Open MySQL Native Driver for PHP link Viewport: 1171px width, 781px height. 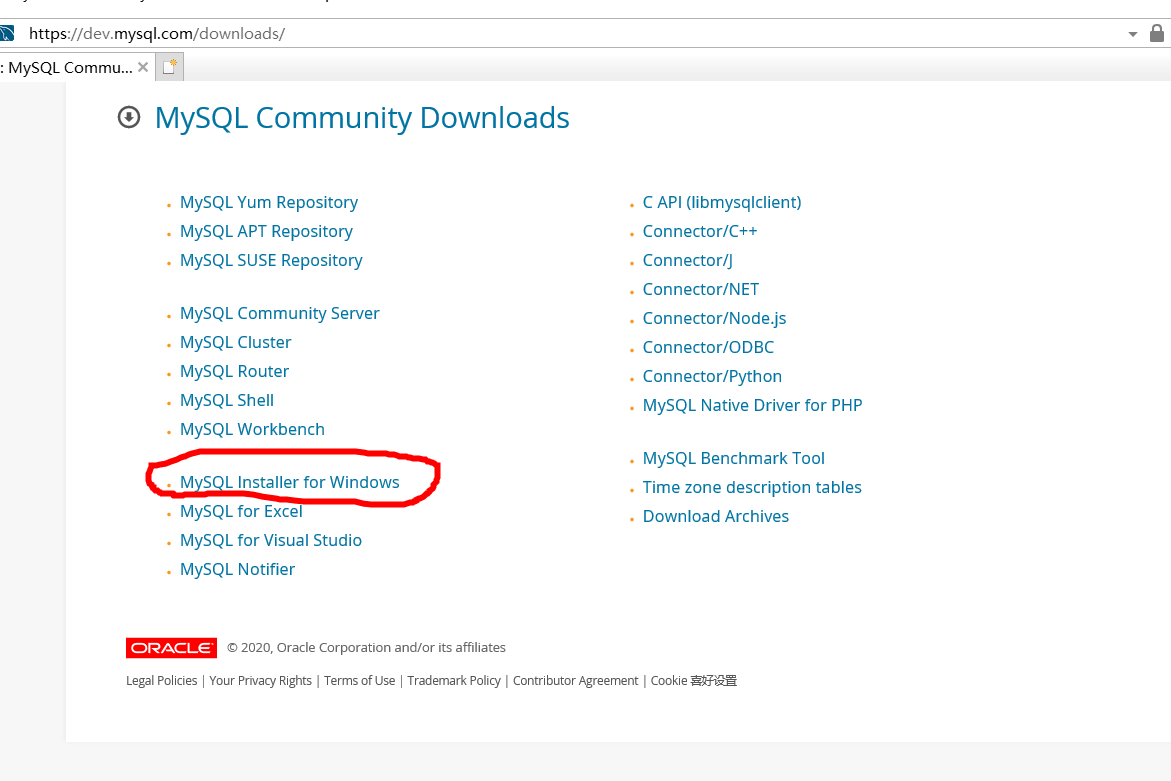coord(753,405)
